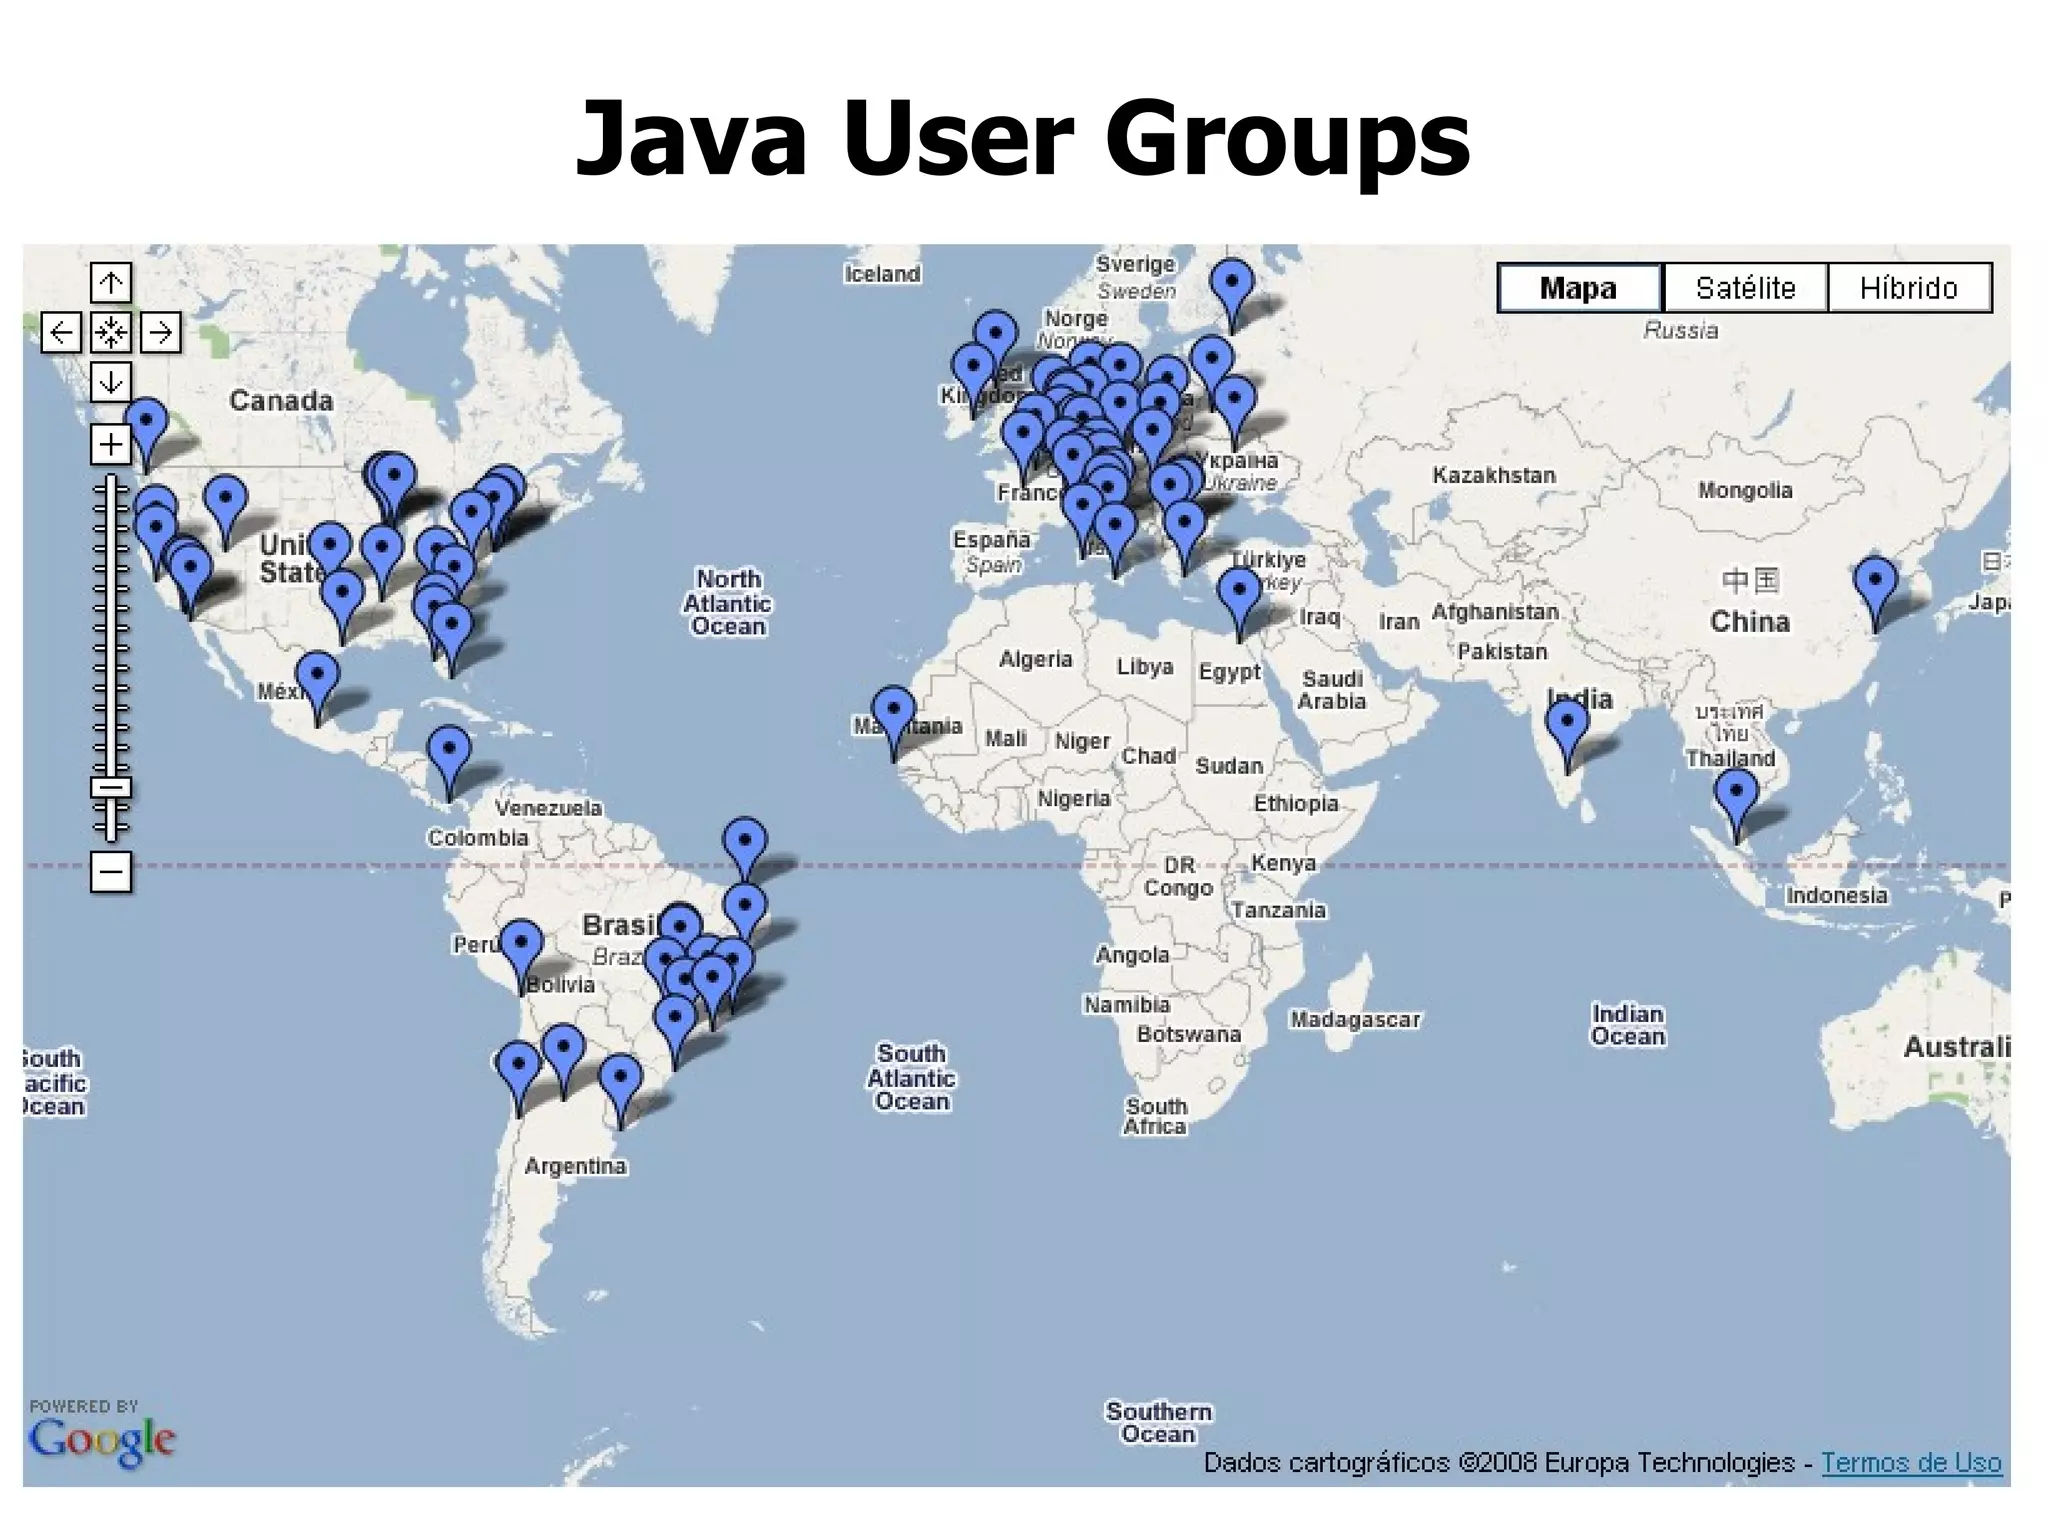This screenshot has width=2048, height=1536.
Task: Click the Canada label on the map
Action: pos(281,401)
